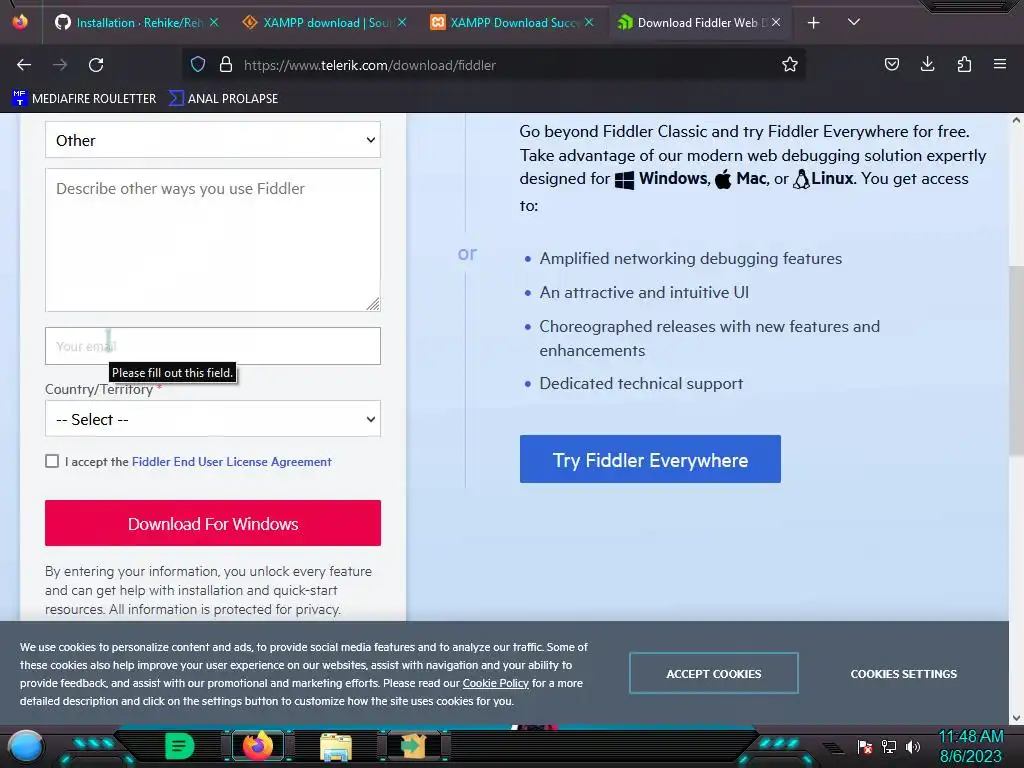
Task: Click the Firefox logo icon in the tab bar
Action: tap(20, 22)
